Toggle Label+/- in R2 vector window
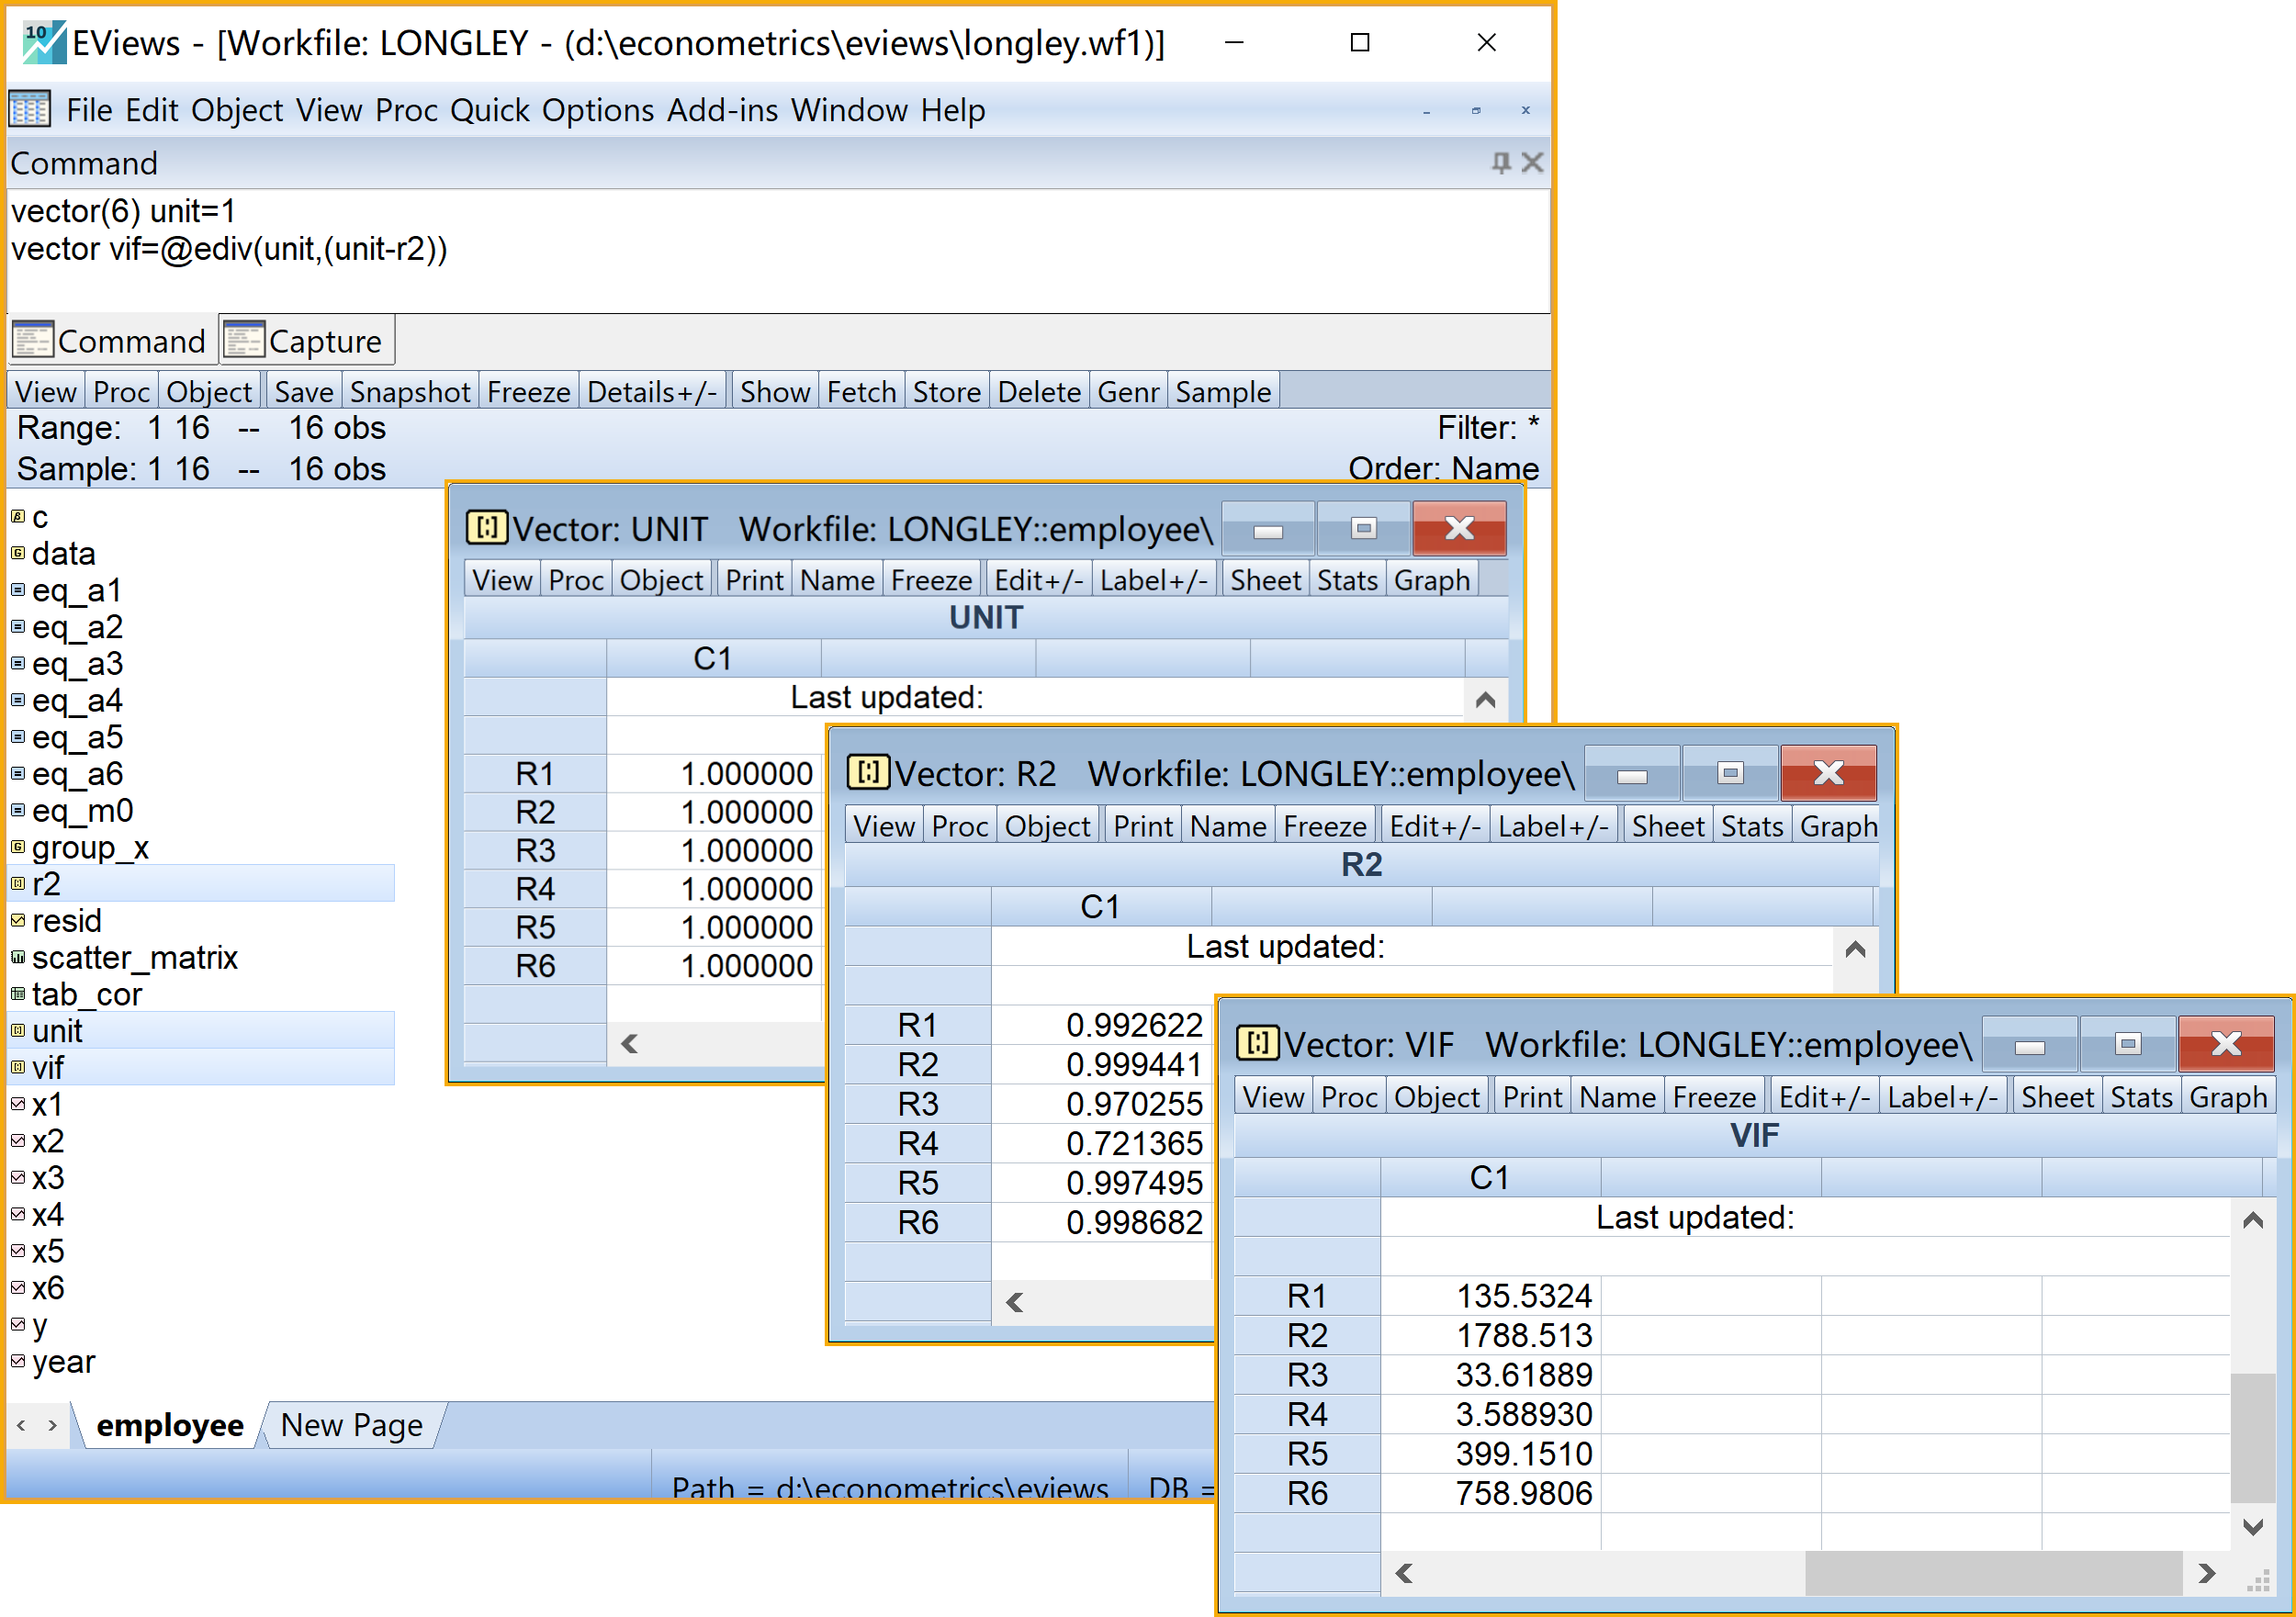The width and height of the screenshot is (2296, 1617). [x=1552, y=826]
